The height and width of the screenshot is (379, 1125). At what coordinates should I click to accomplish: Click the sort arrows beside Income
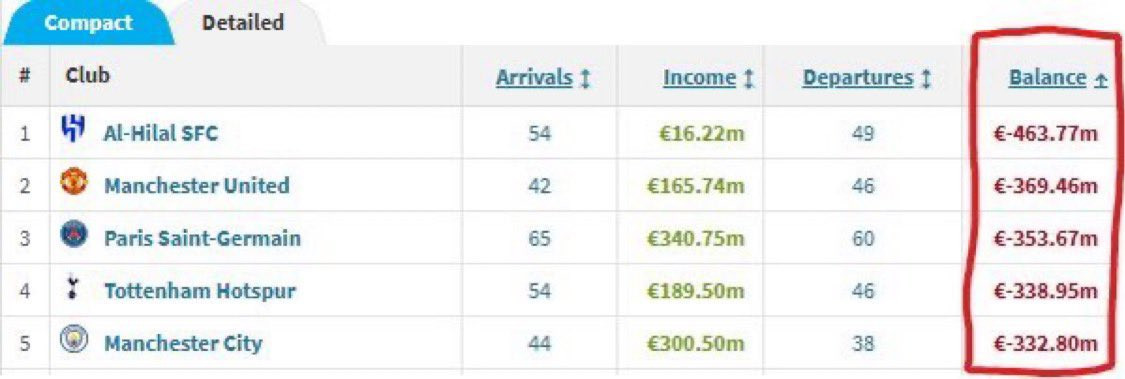point(748,78)
